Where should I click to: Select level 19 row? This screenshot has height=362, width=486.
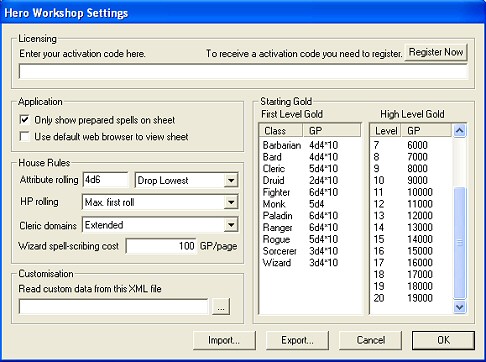(x=412, y=286)
